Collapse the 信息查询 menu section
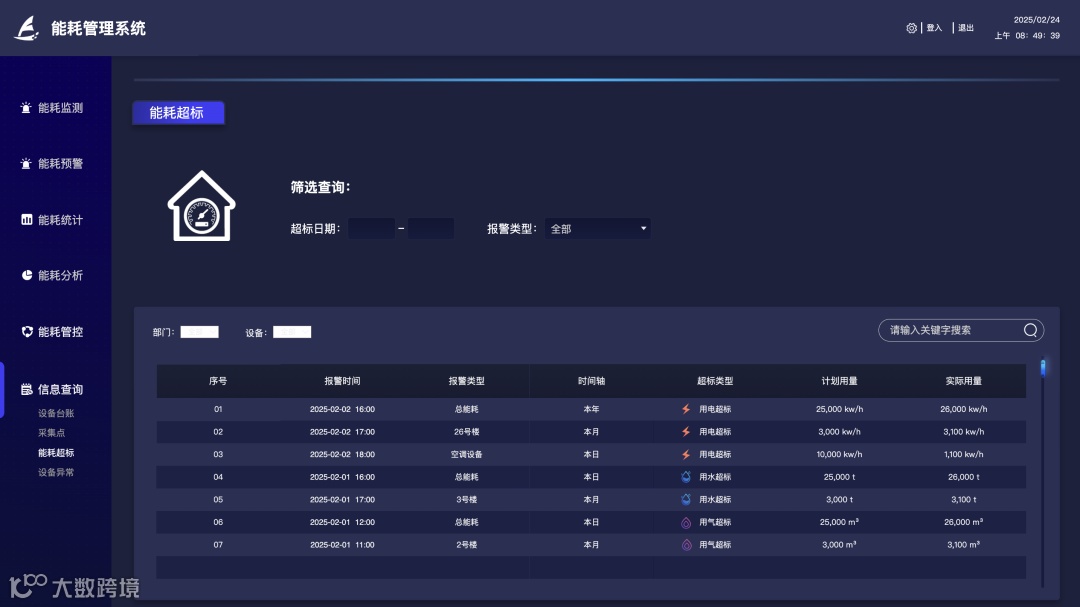 click(61, 389)
